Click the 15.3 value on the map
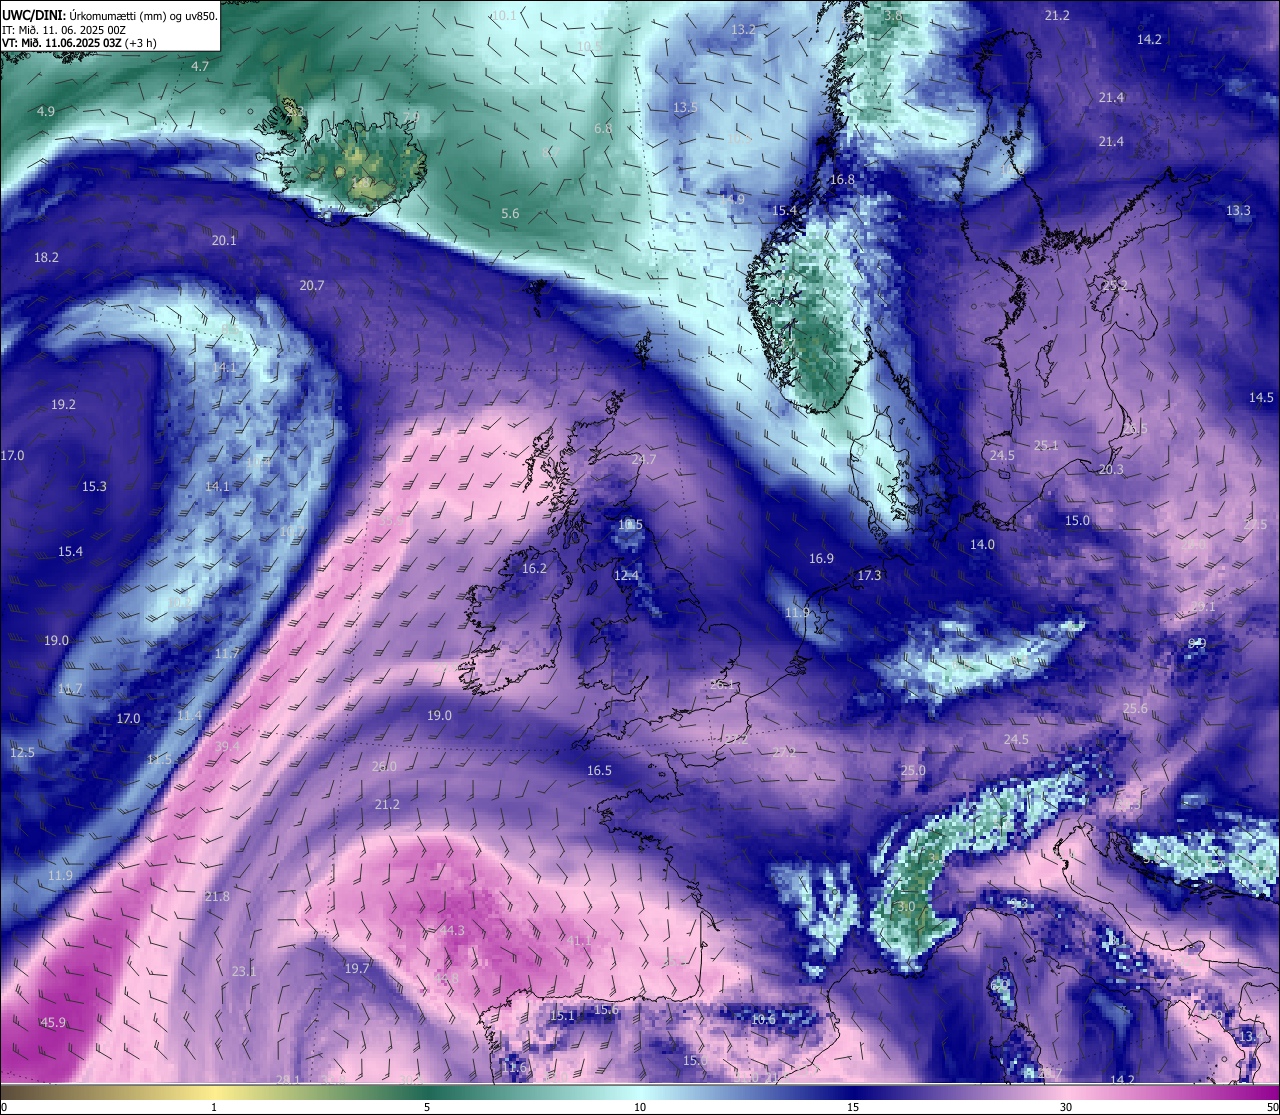The image size is (1280, 1115). 94,486
